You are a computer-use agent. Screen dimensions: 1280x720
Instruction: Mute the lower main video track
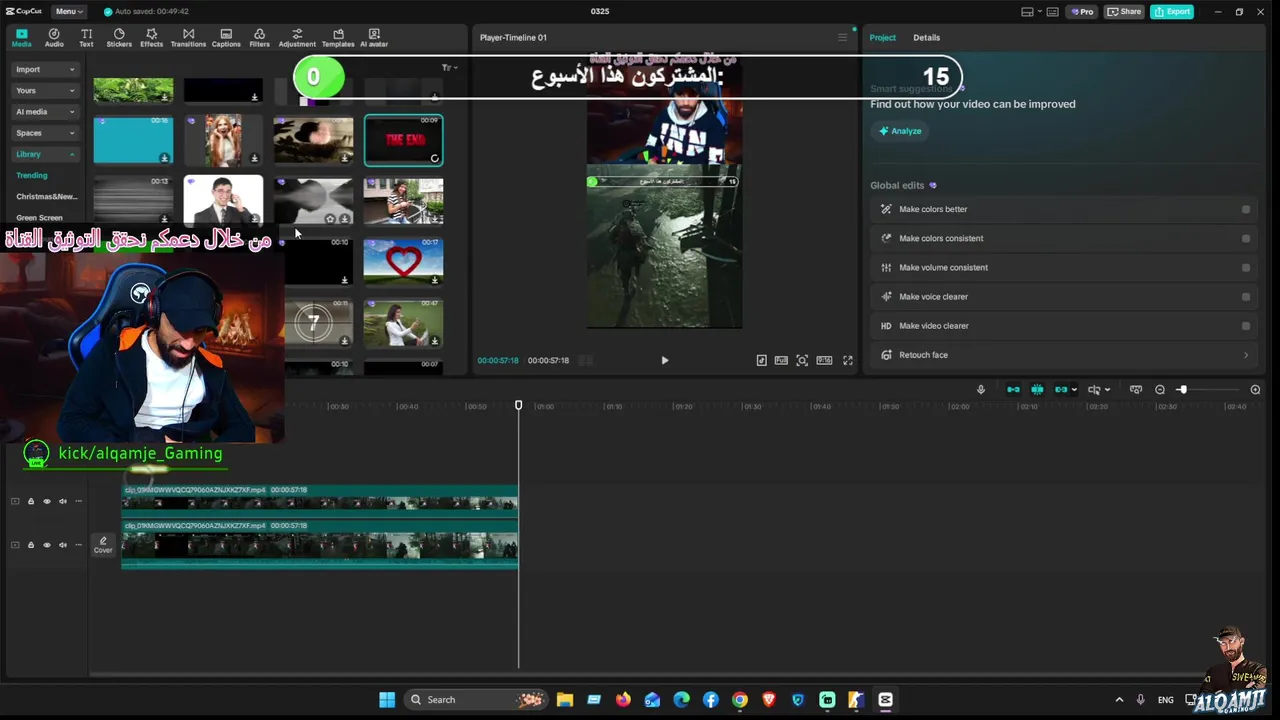point(63,545)
